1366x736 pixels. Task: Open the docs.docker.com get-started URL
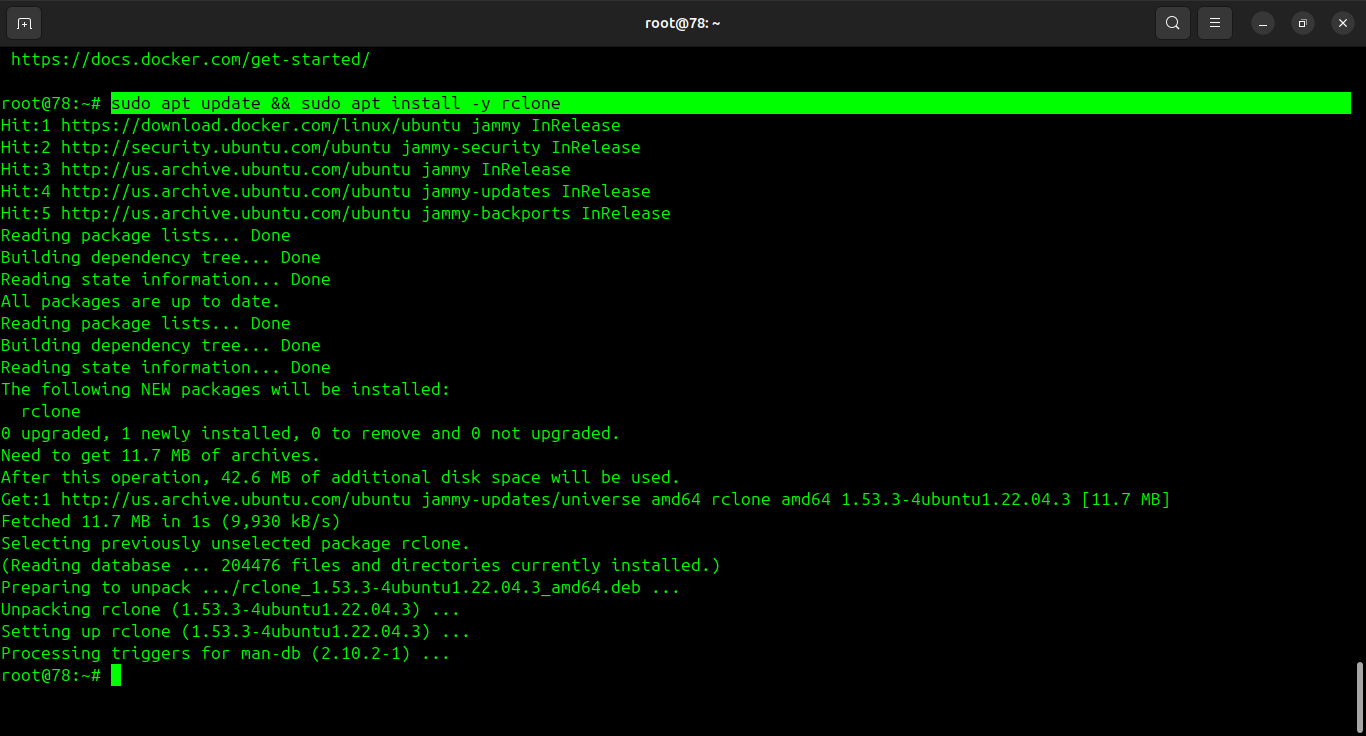[x=190, y=60]
